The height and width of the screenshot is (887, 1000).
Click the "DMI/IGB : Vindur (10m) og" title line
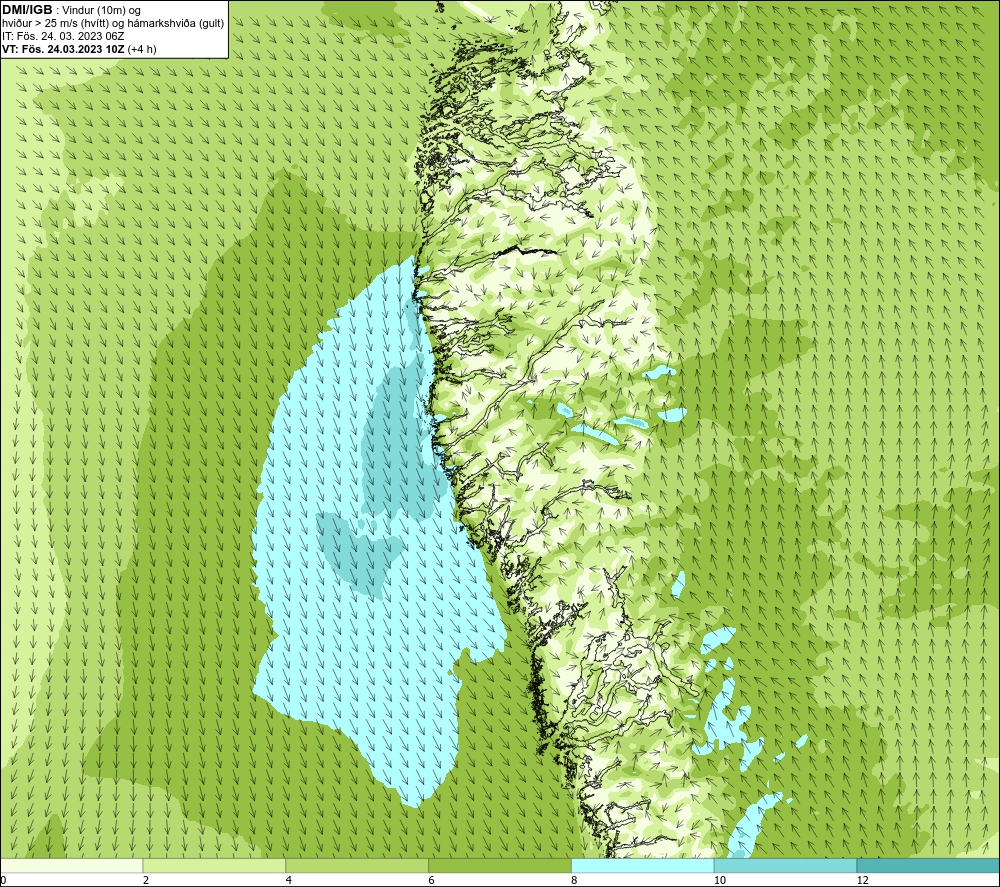pyautogui.click(x=71, y=10)
